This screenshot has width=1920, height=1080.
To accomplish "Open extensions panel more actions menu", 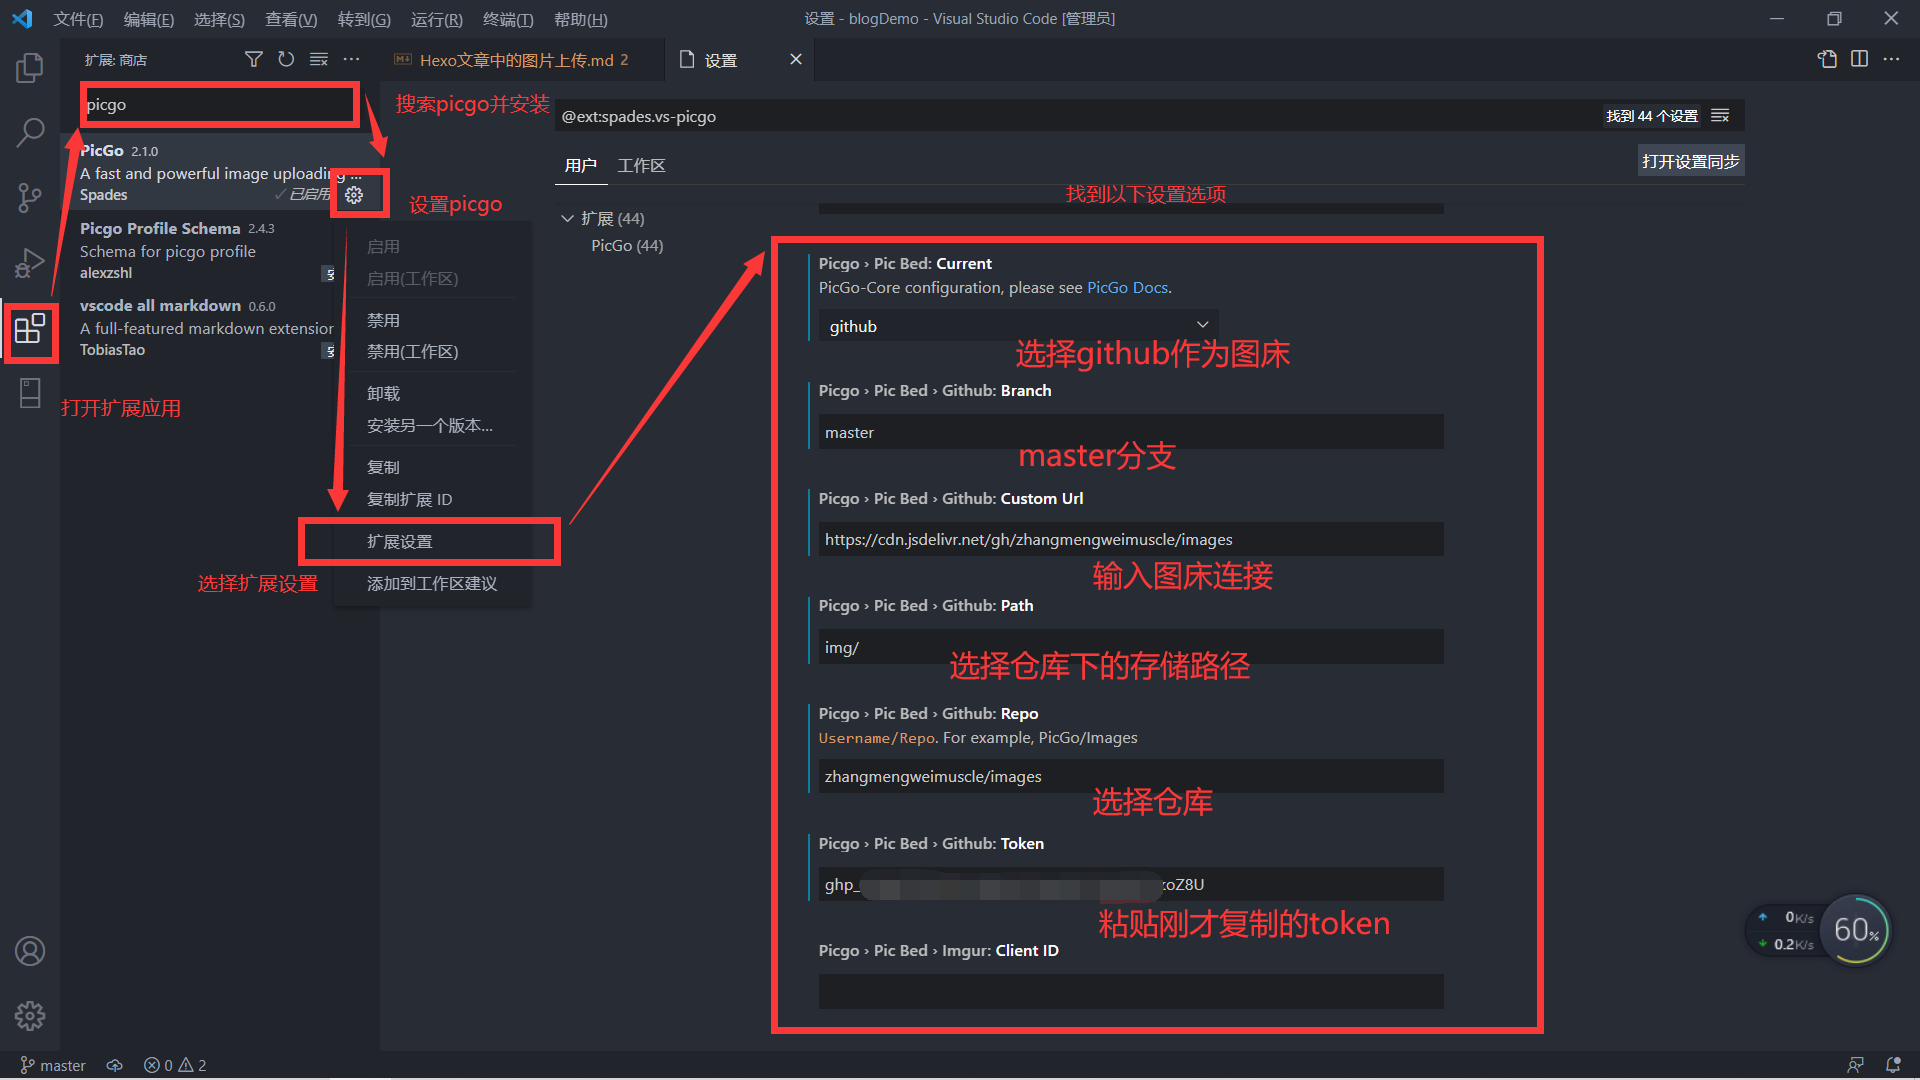I will click(x=351, y=60).
